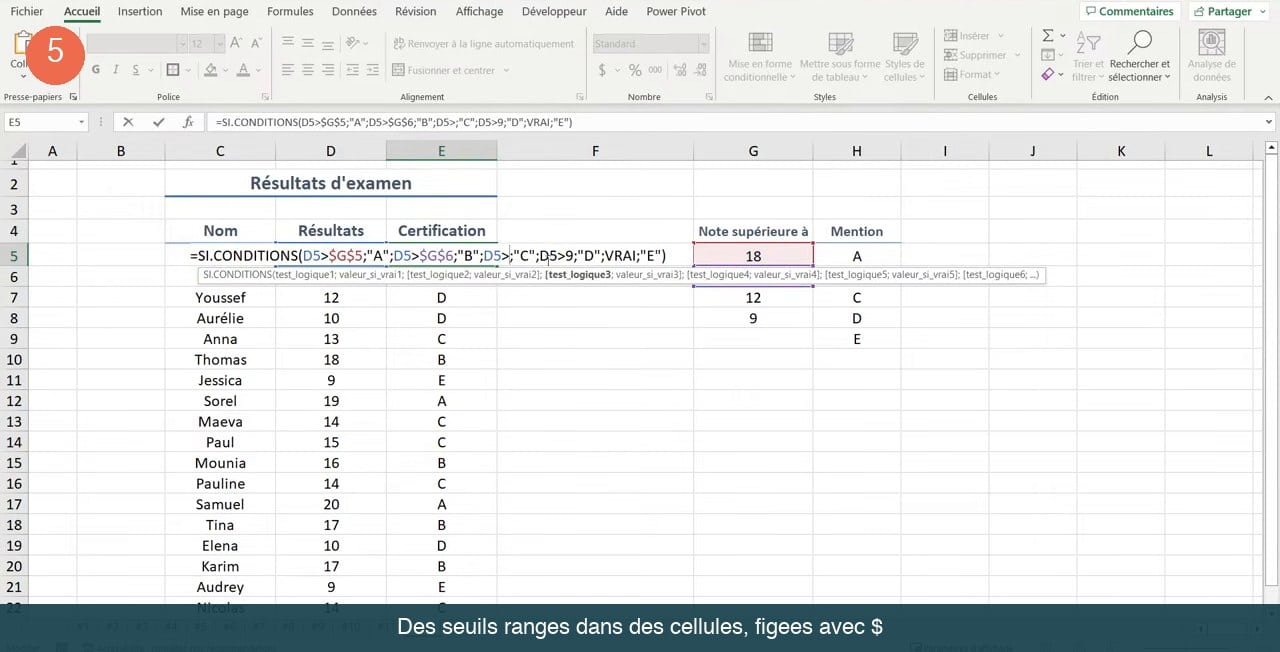
Task: Align text to middle vertically icon
Action: (308, 43)
